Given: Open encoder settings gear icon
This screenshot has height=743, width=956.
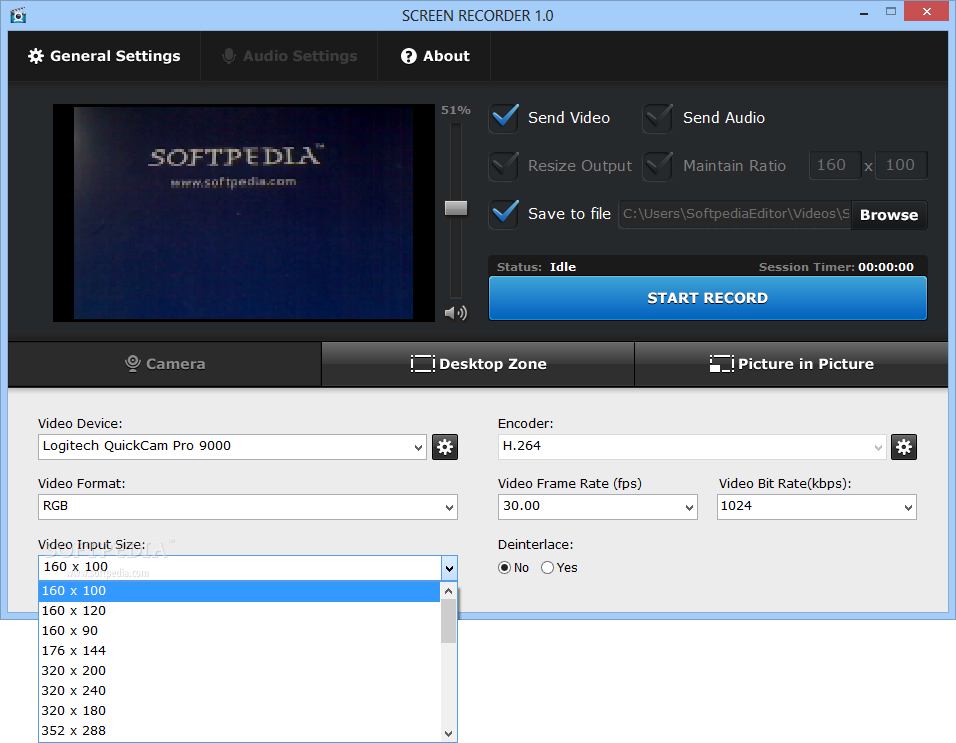Looking at the screenshot, I should [904, 447].
